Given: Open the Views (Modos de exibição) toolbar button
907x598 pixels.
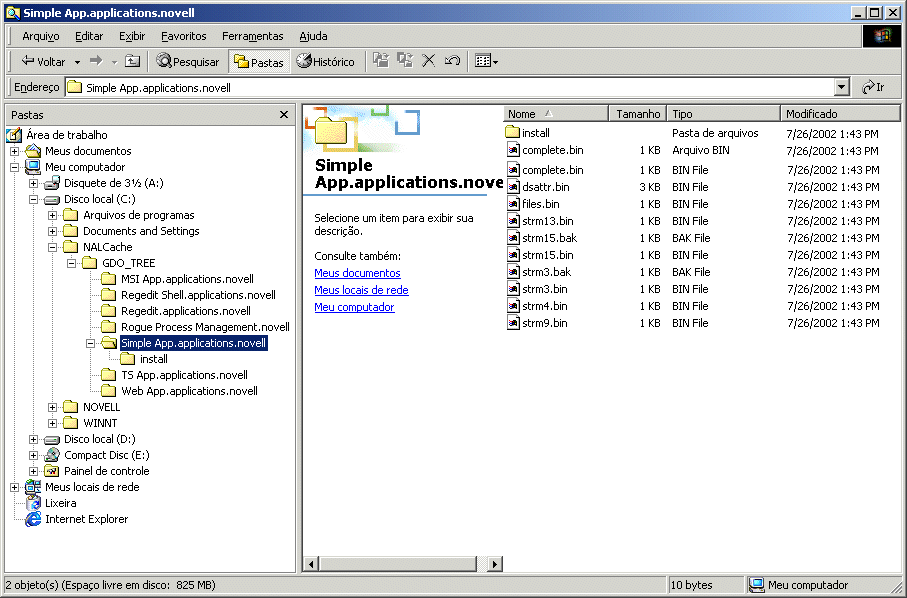Looking at the screenshot, I should tap(486, 61).
